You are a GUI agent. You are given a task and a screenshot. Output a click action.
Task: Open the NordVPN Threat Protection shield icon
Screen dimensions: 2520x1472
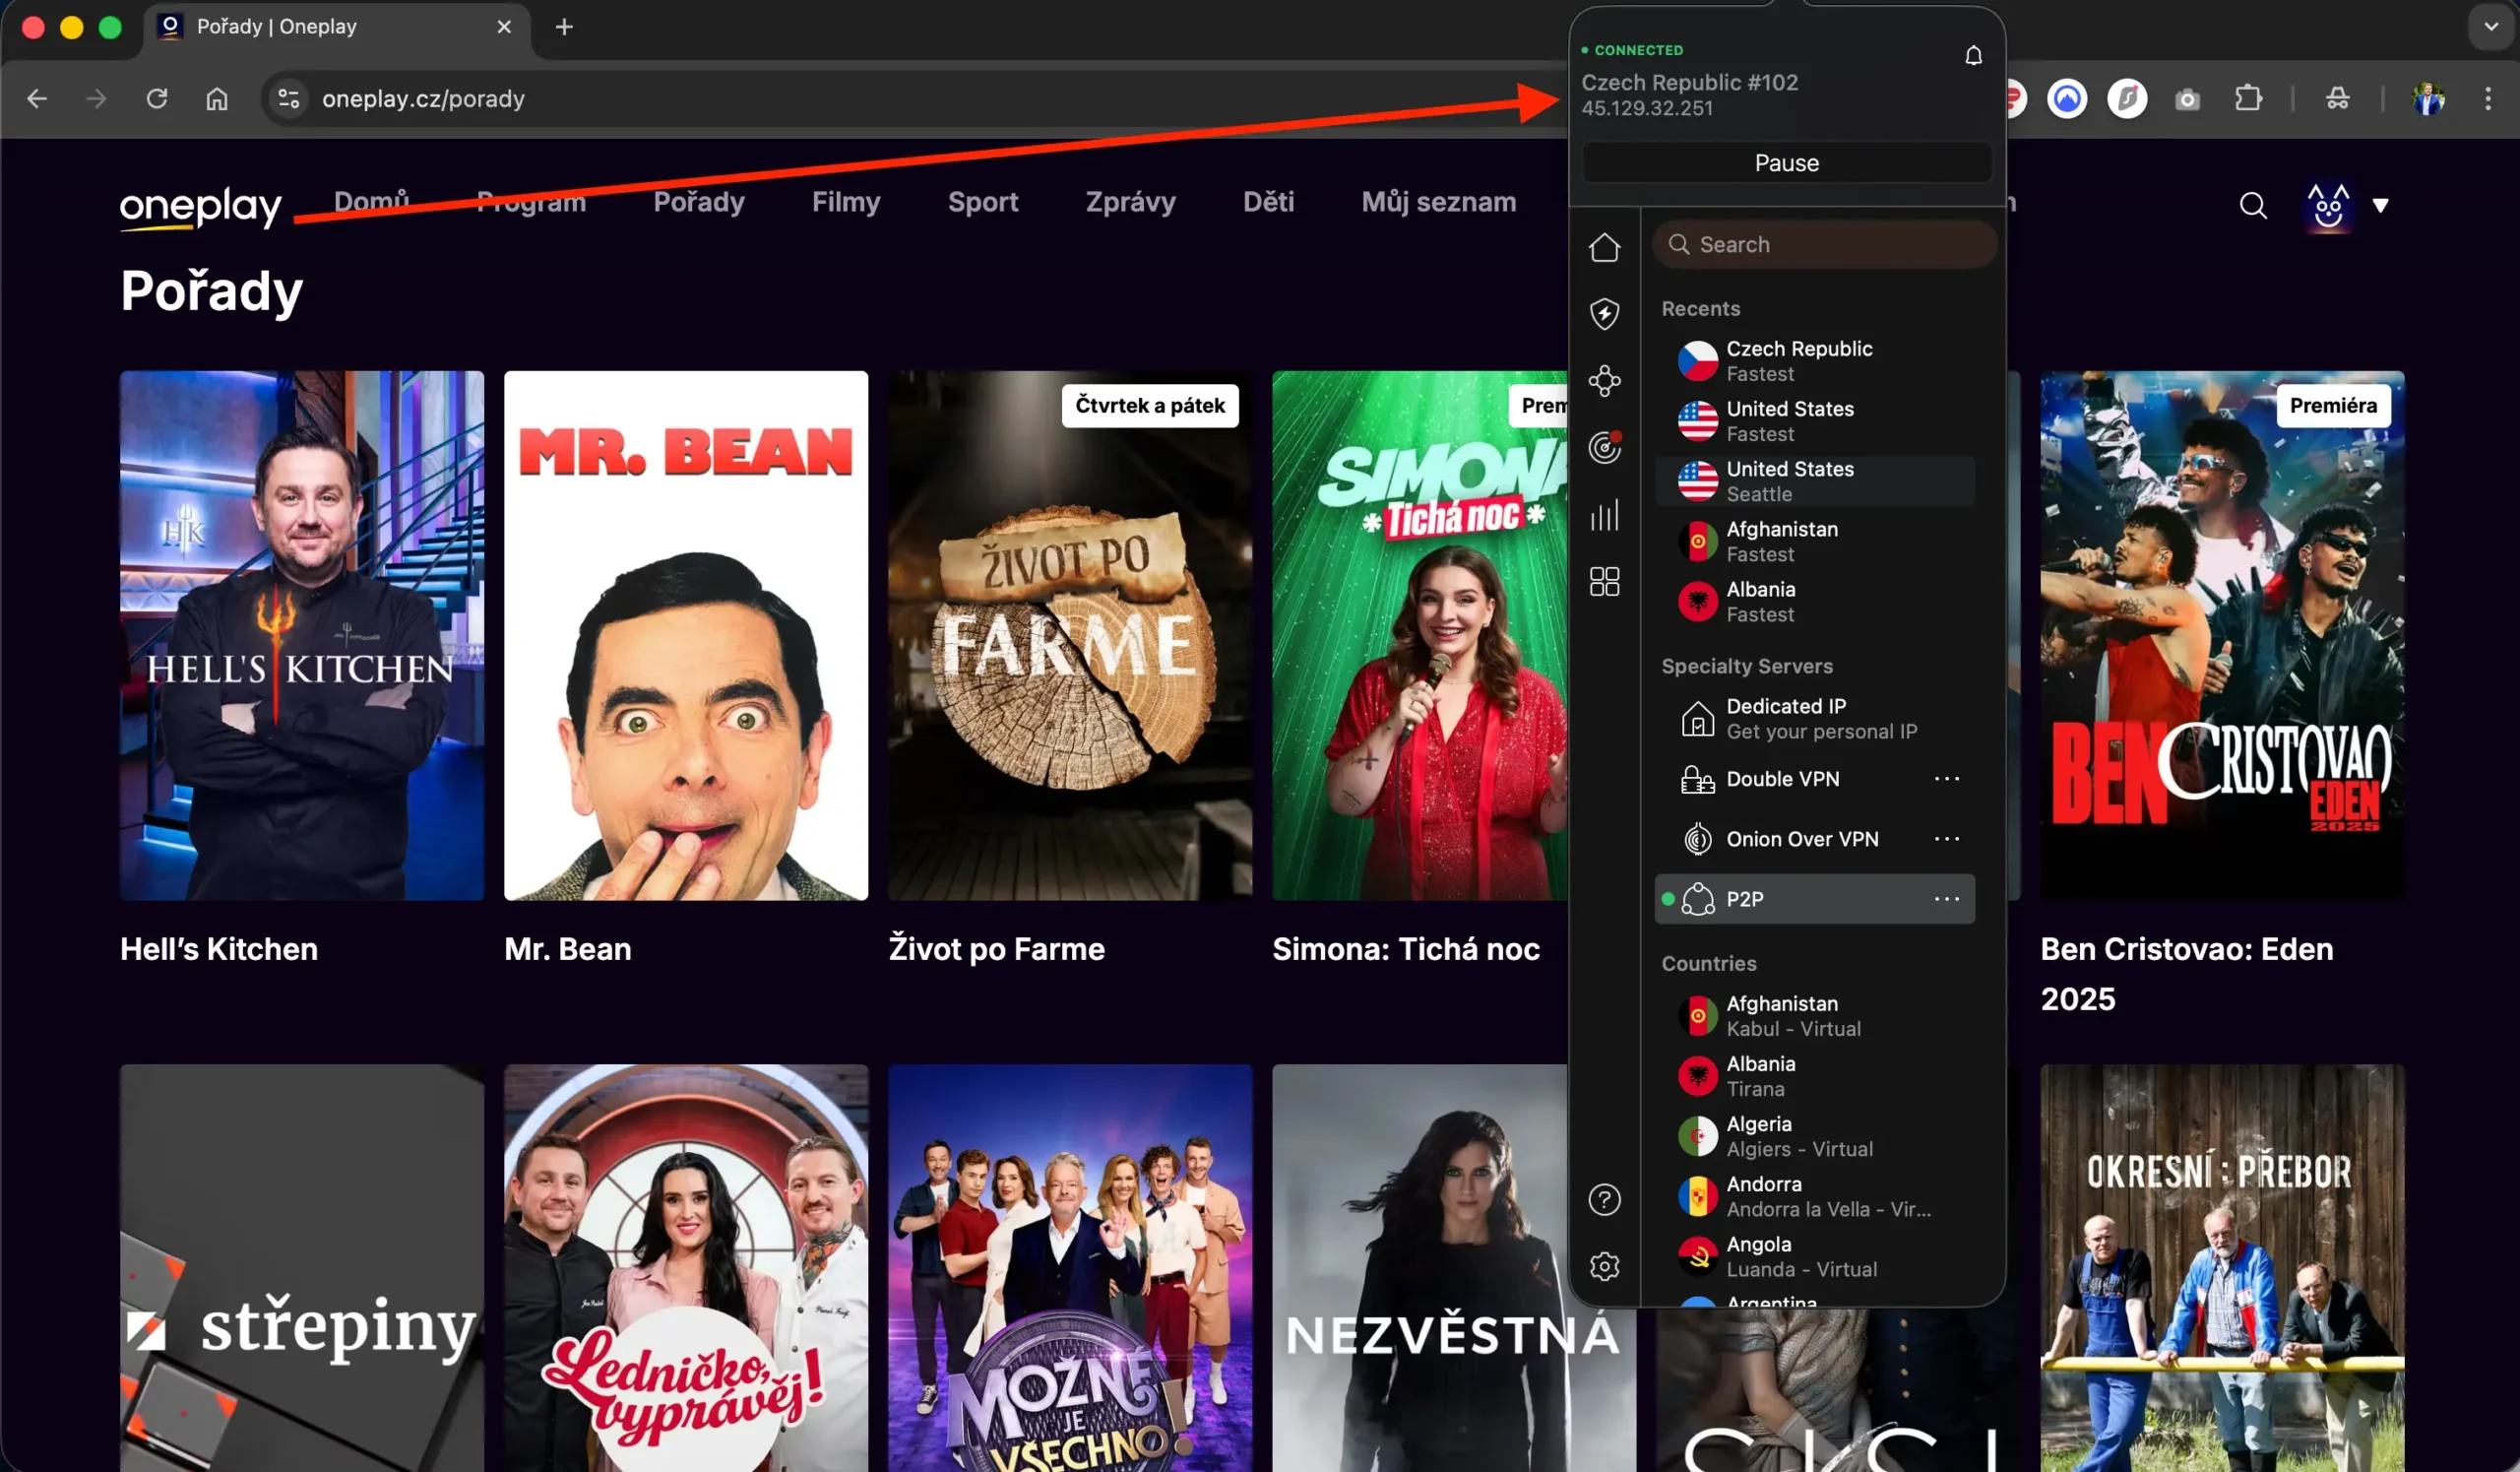click(x=1605, y=313)
